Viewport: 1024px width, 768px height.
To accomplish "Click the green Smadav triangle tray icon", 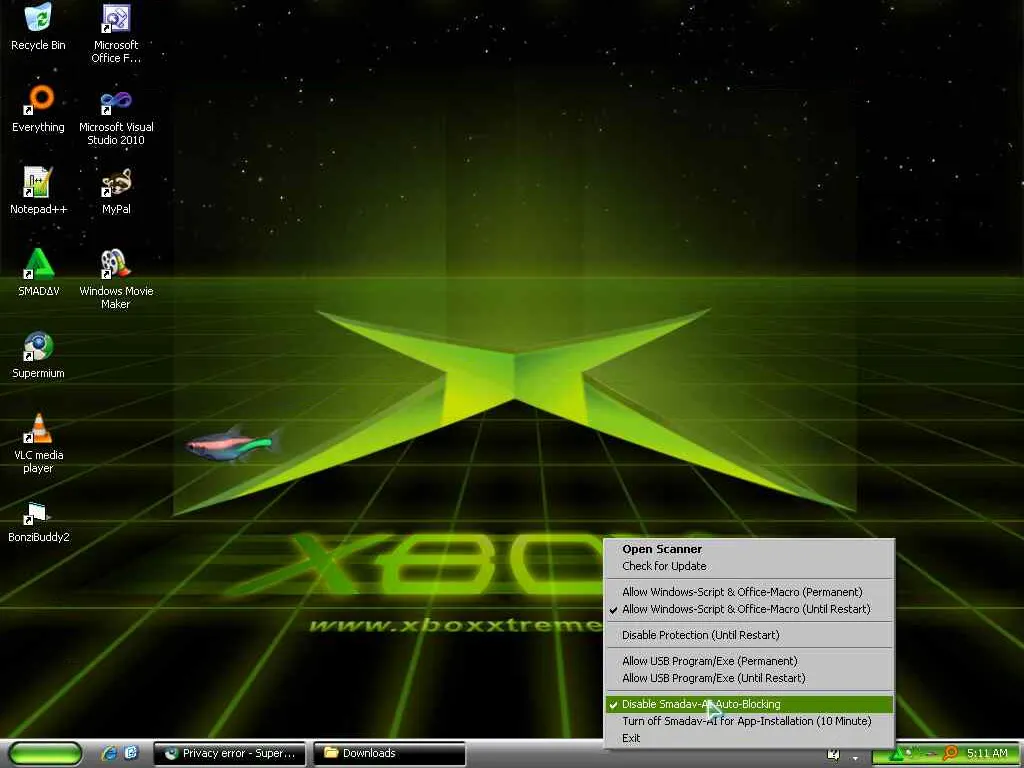I will pos(897,755).
